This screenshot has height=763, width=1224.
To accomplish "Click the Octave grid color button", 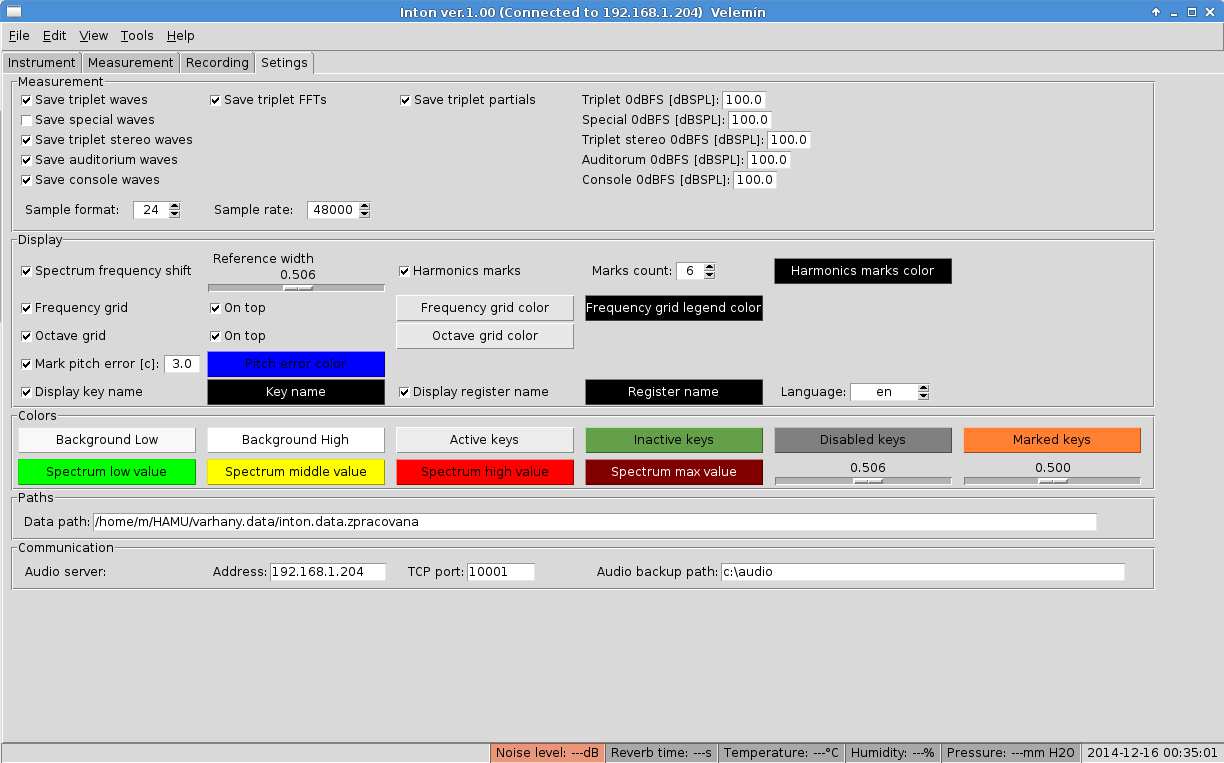I will pos(485,336).
